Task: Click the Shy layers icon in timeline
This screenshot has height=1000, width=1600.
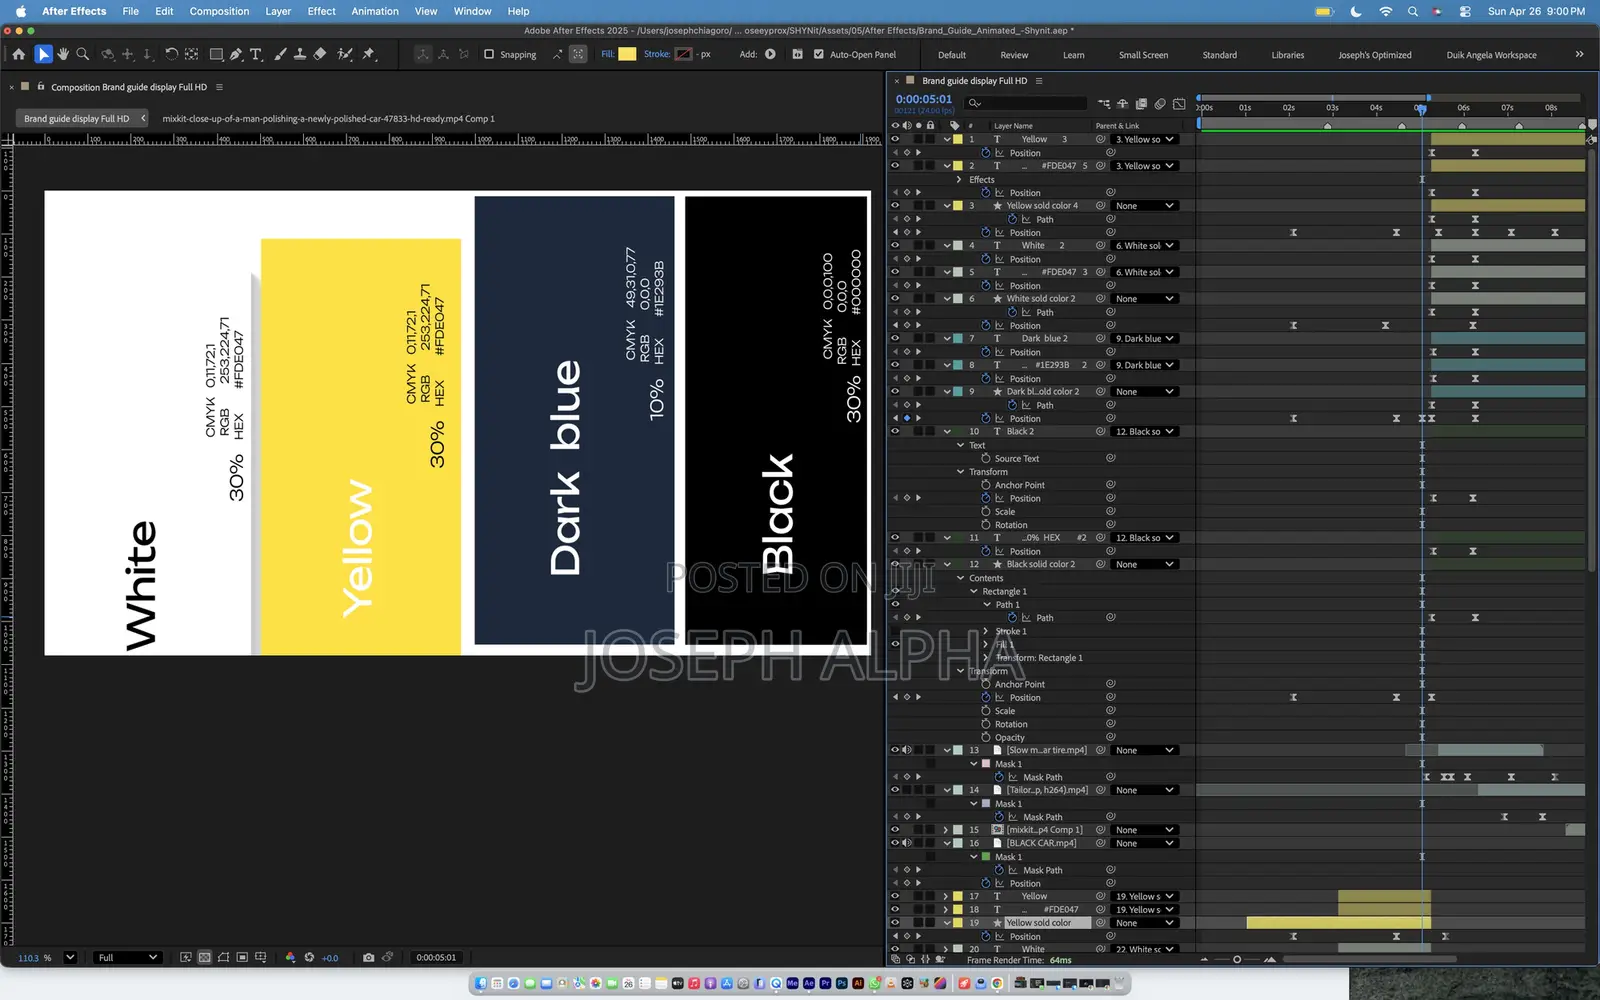Action: click(1122, 103)
